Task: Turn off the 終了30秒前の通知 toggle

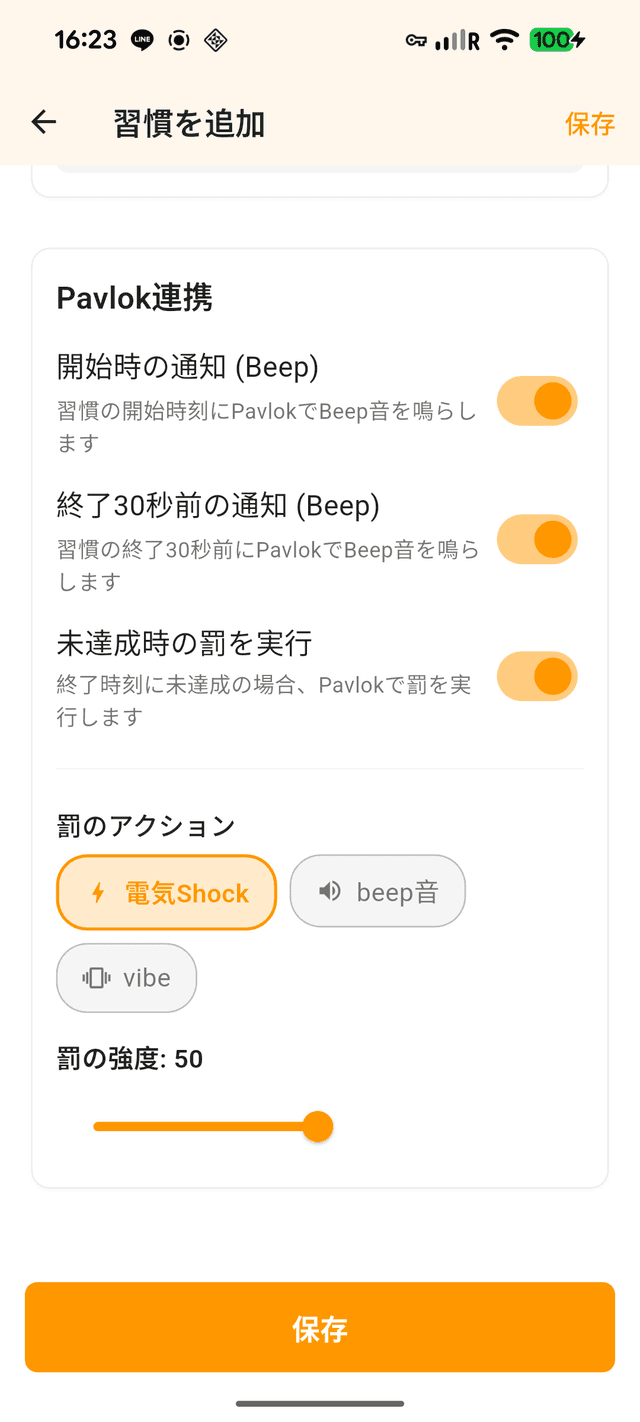Action: pos(537,539)
